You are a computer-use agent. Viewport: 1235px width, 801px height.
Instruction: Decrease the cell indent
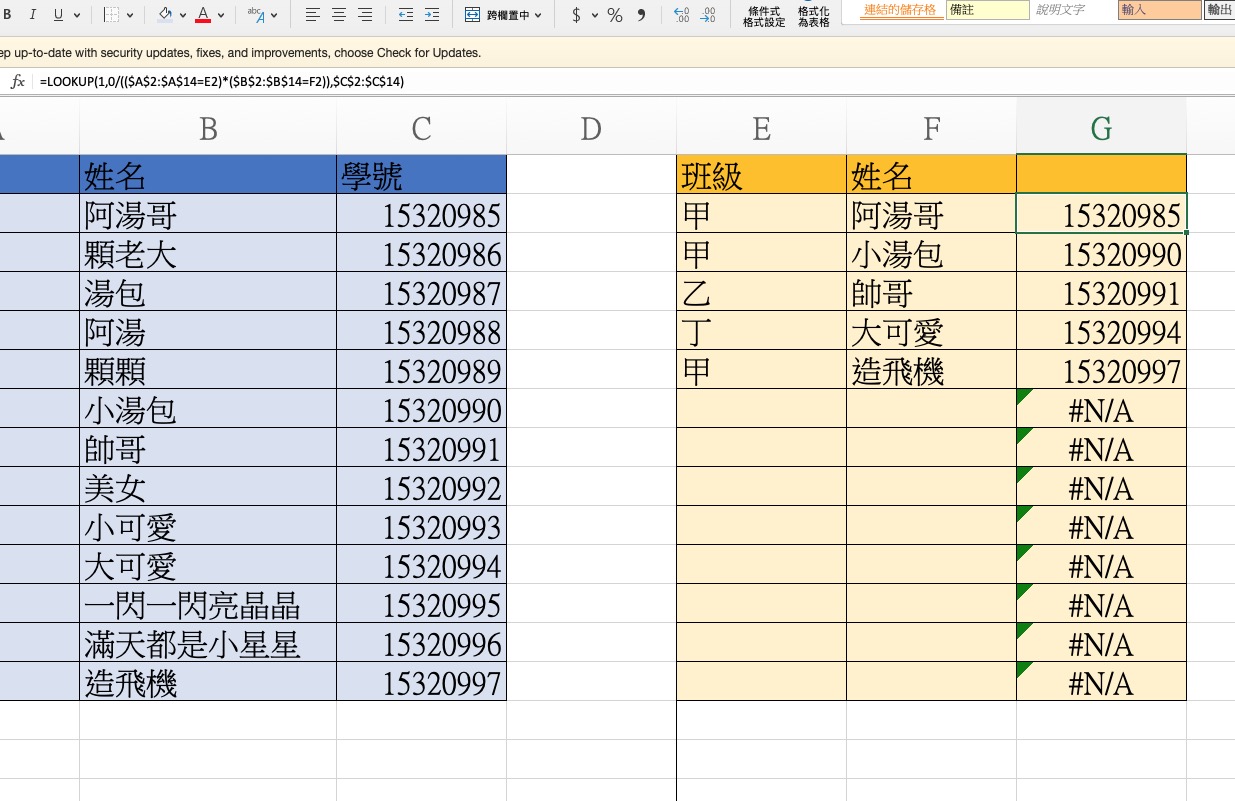tap(405, 15)
